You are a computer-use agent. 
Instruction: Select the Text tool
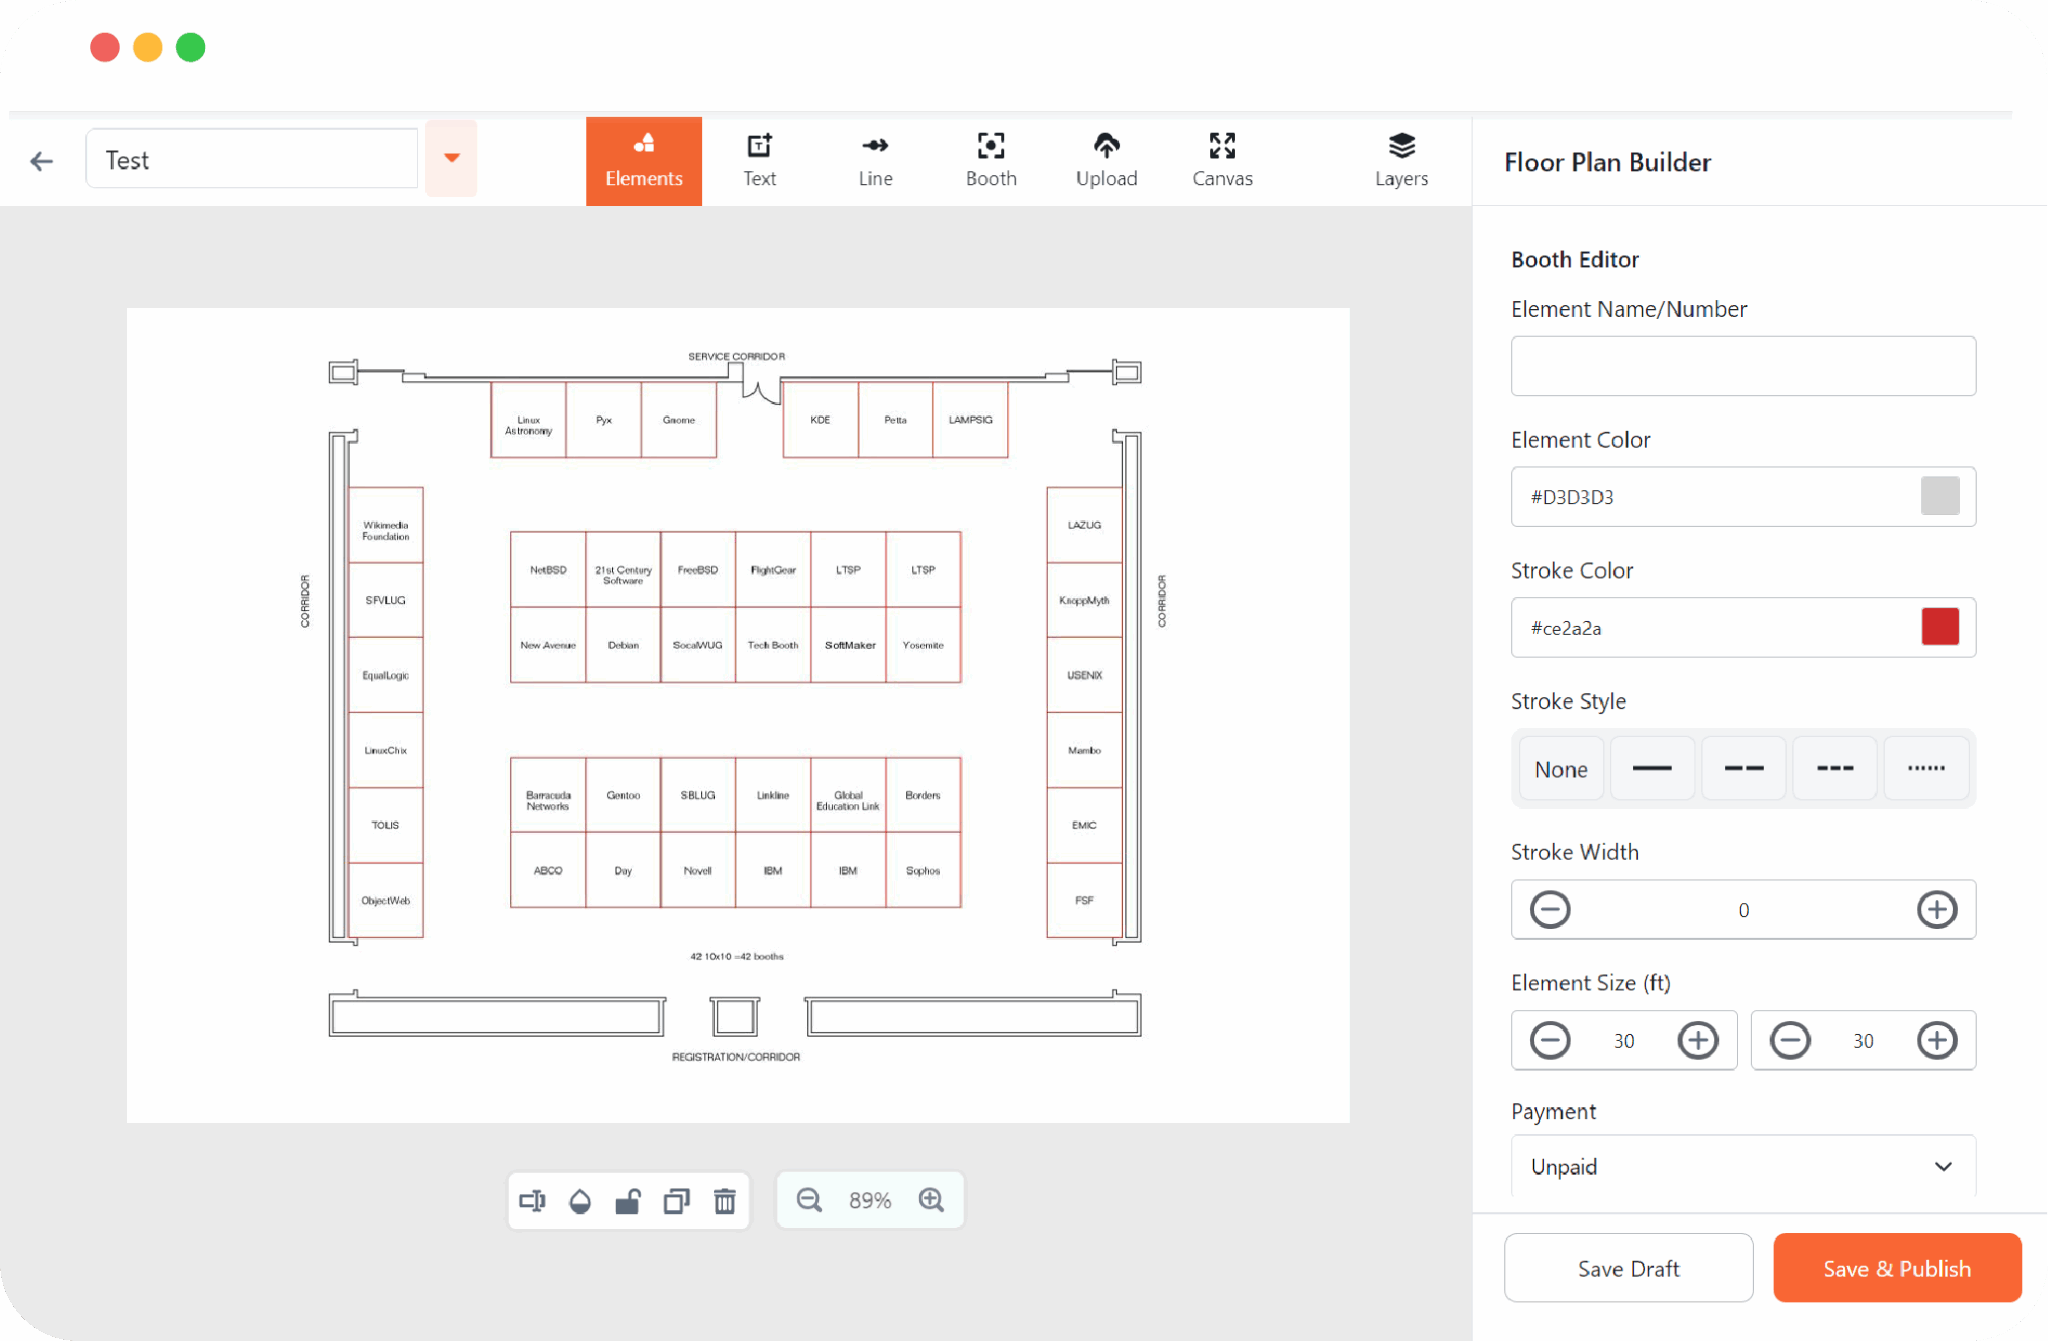(x=759, y=160)
